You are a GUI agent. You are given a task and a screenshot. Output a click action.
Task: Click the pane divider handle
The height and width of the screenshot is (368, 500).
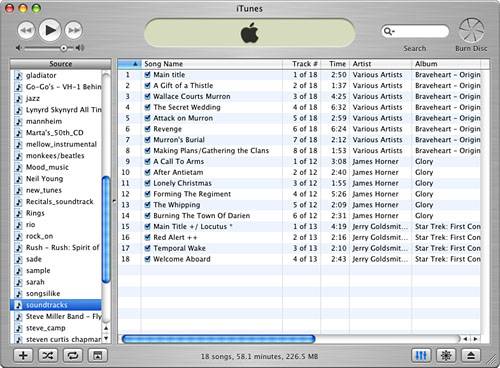(114, 201)
